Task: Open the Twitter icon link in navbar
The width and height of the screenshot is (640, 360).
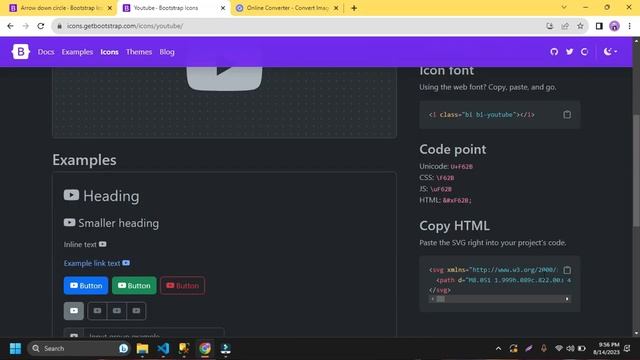Action: pyautogui.click(x=569, y=52)
